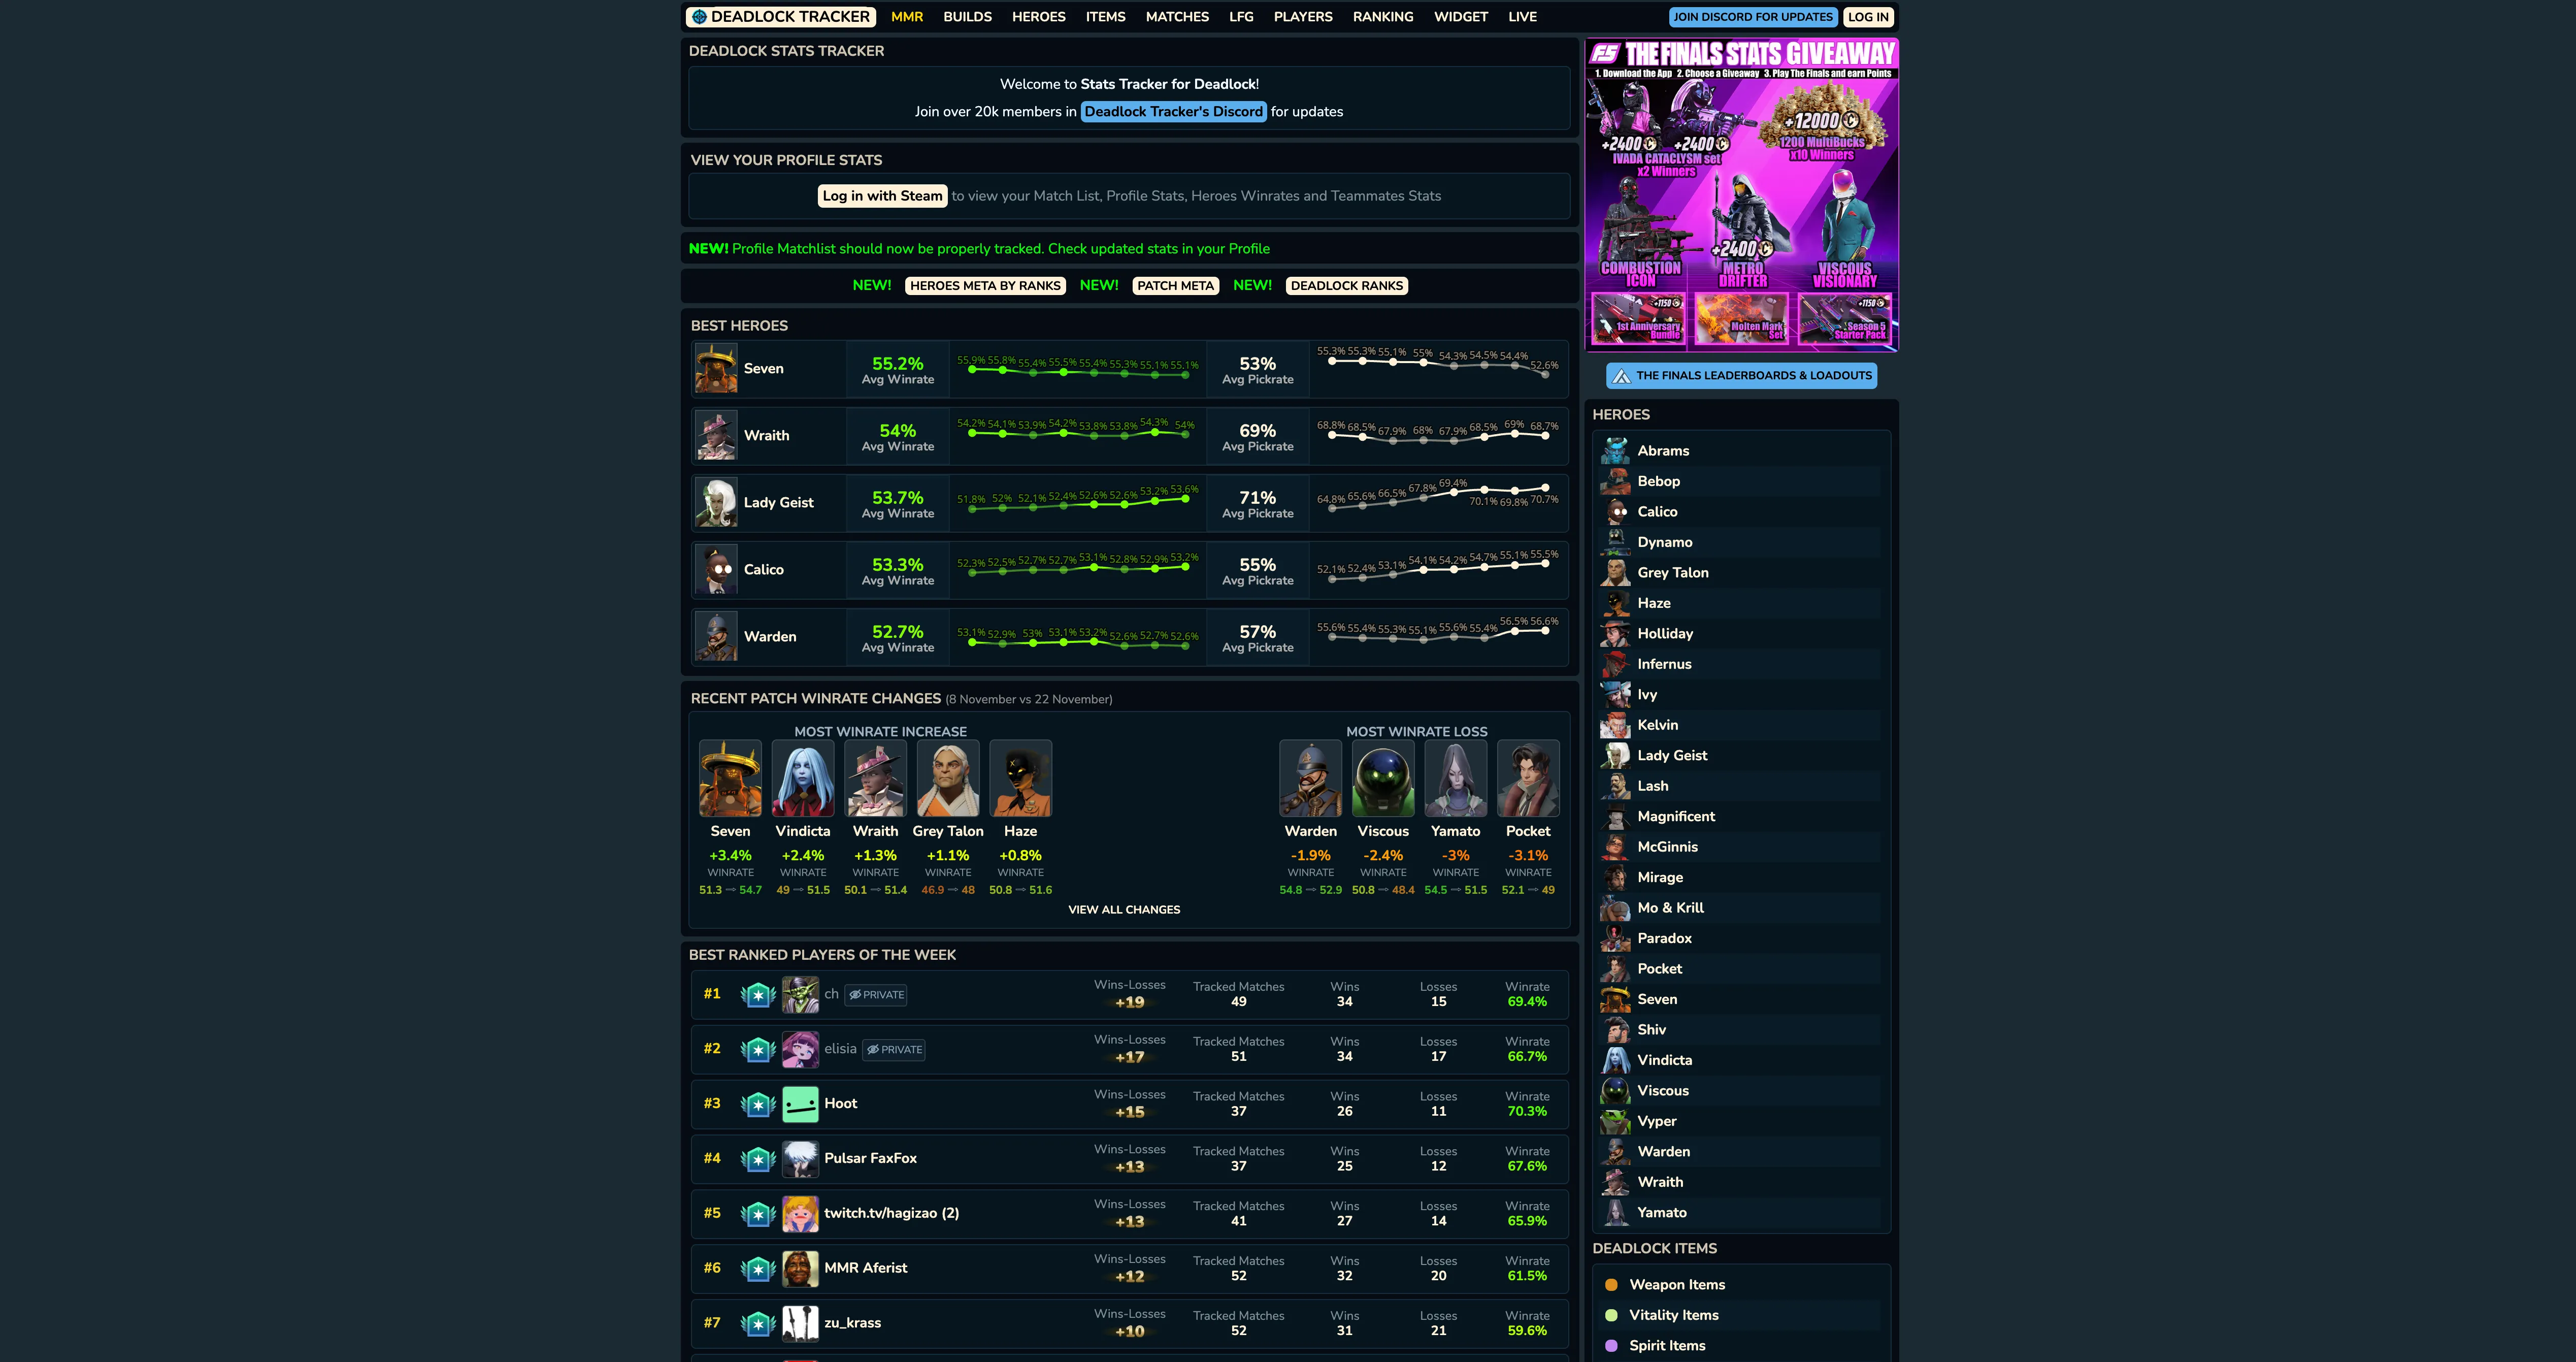Image resolution: width=2576 pixels, height=1362 pixels.
Task: Click Wraith's 69% Avg Pickrate value
Action: pos(1257,431)
